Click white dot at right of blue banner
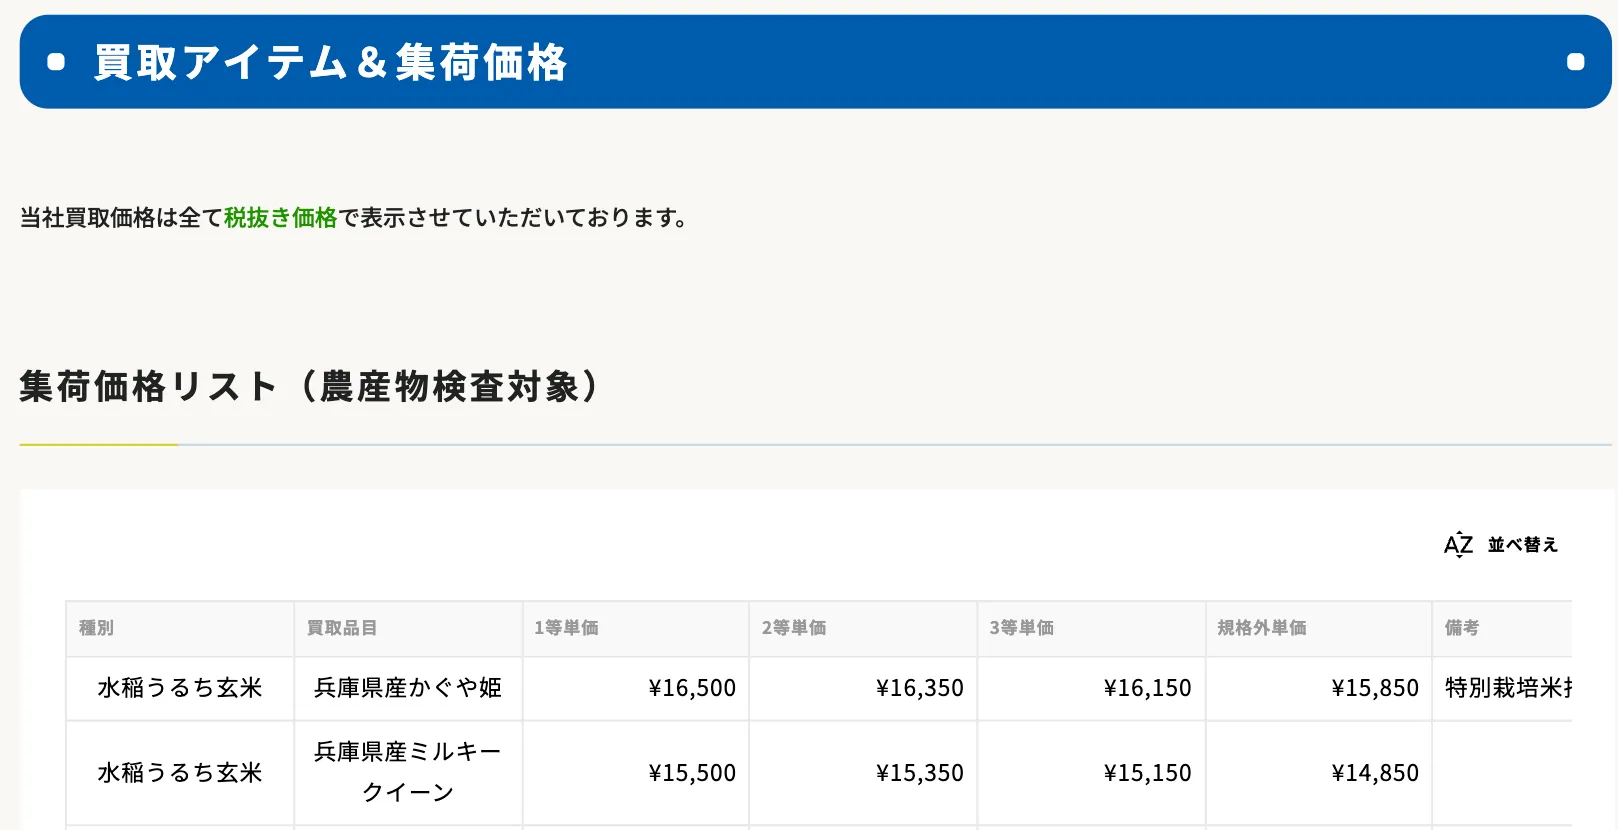 (1575, 62)
